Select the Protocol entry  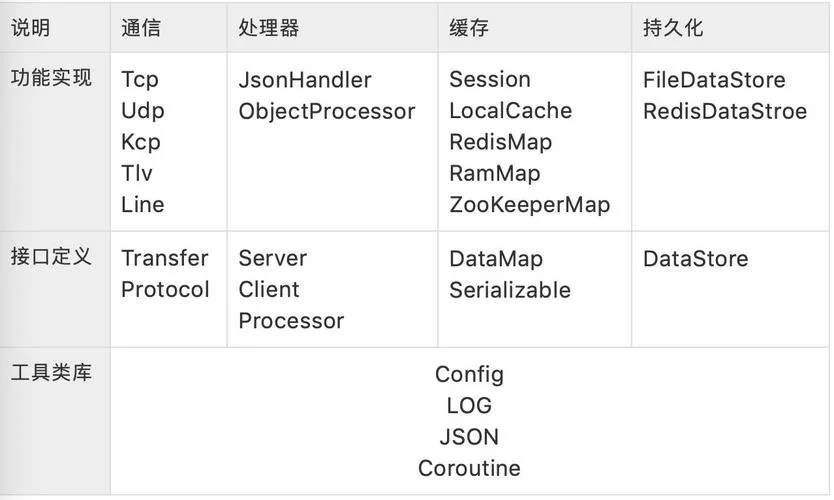coord(165,290)
